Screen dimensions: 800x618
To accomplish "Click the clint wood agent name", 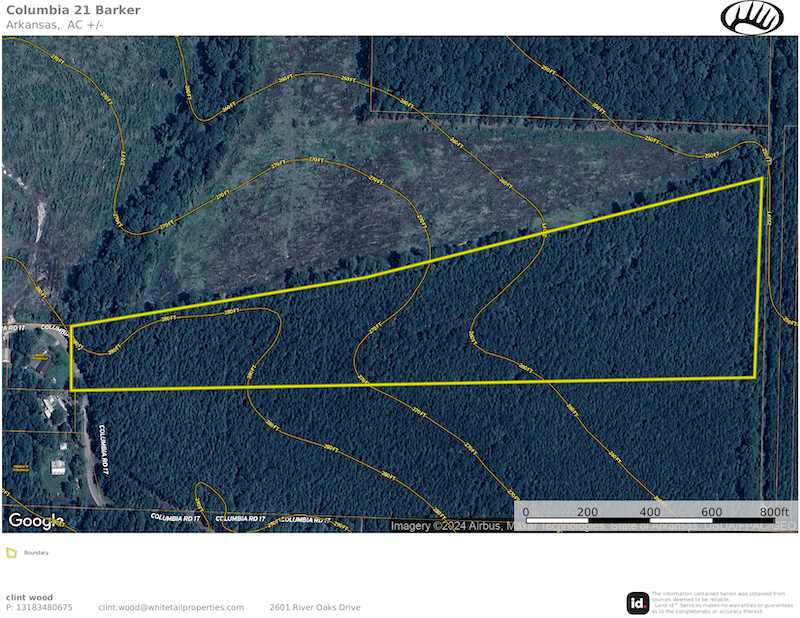I will (29, 597).
